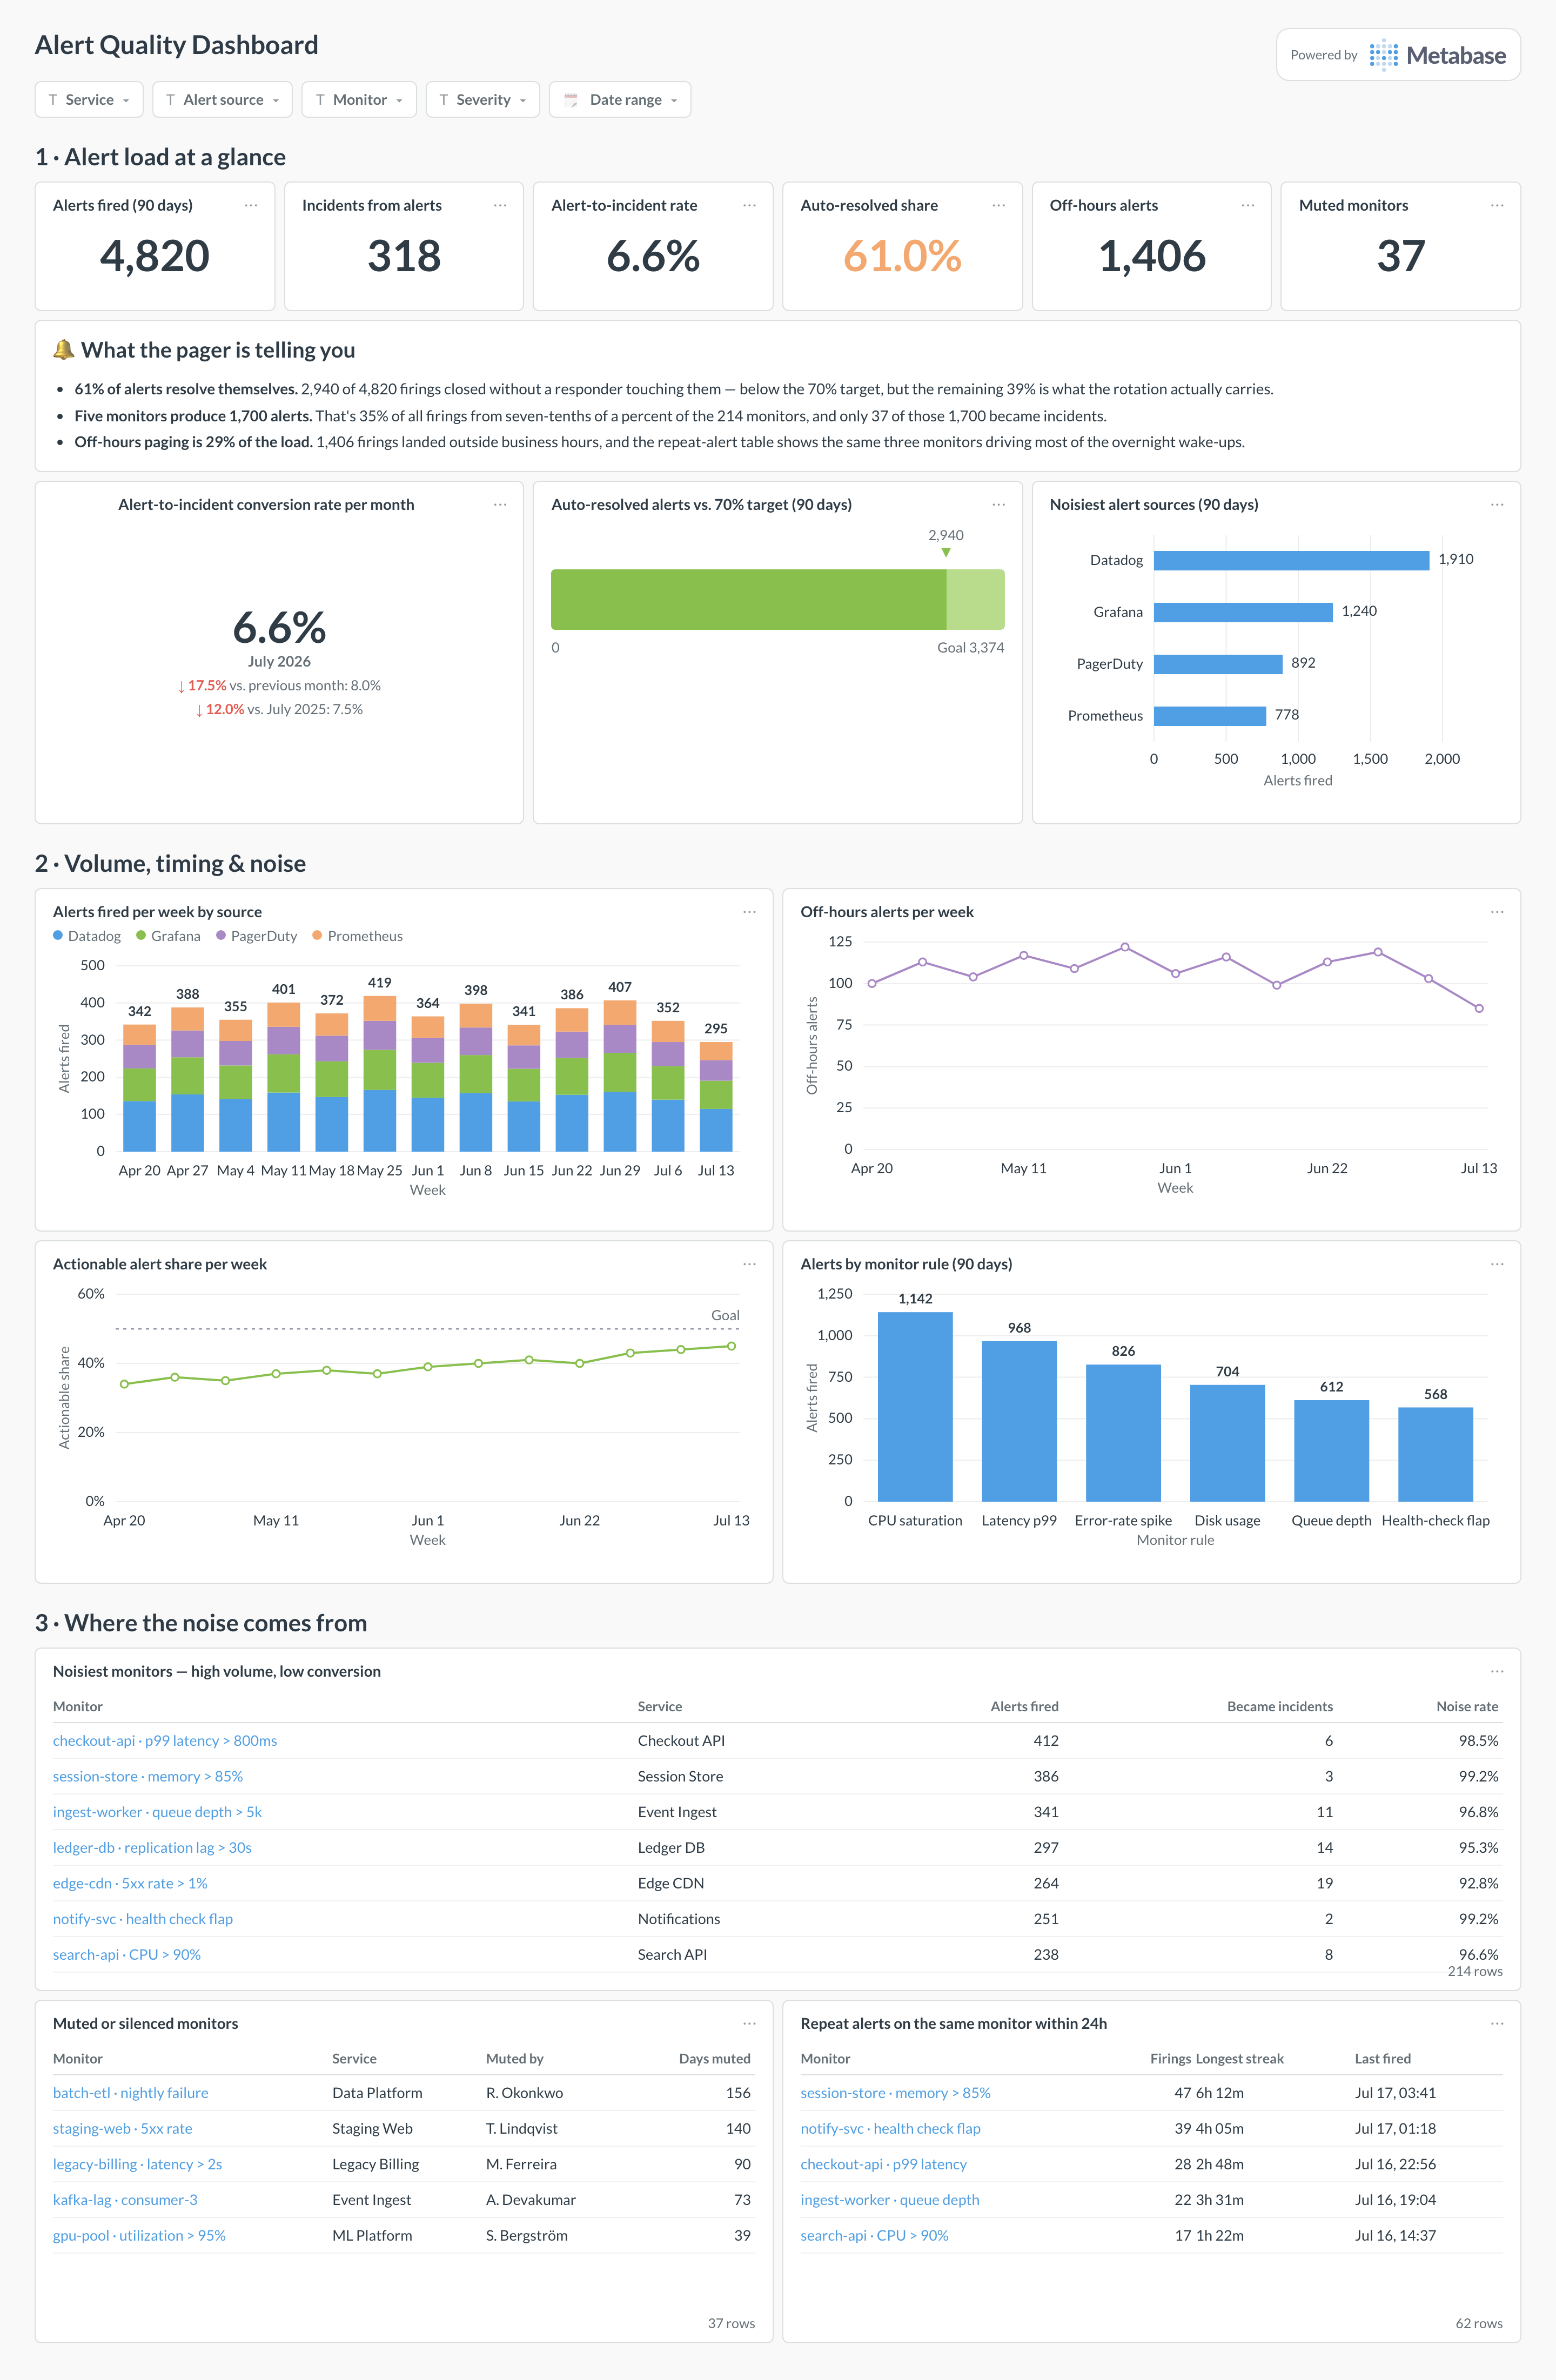Click the Latency p99 bar
Image resolution: width=1556 pixels, height=2380 pixels.
coord(1019,1421)
